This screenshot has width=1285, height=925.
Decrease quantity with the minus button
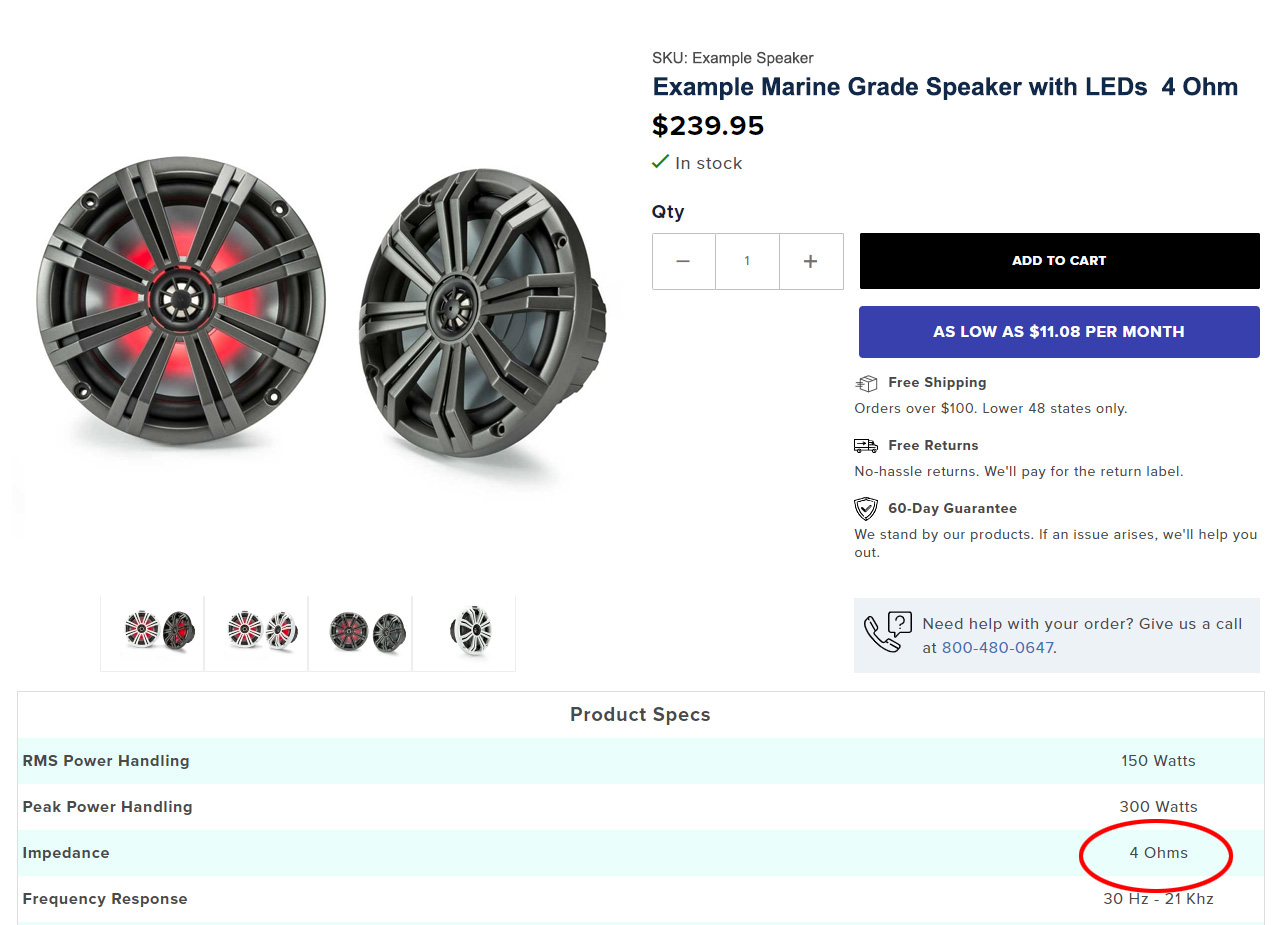(x=683, y=261)
